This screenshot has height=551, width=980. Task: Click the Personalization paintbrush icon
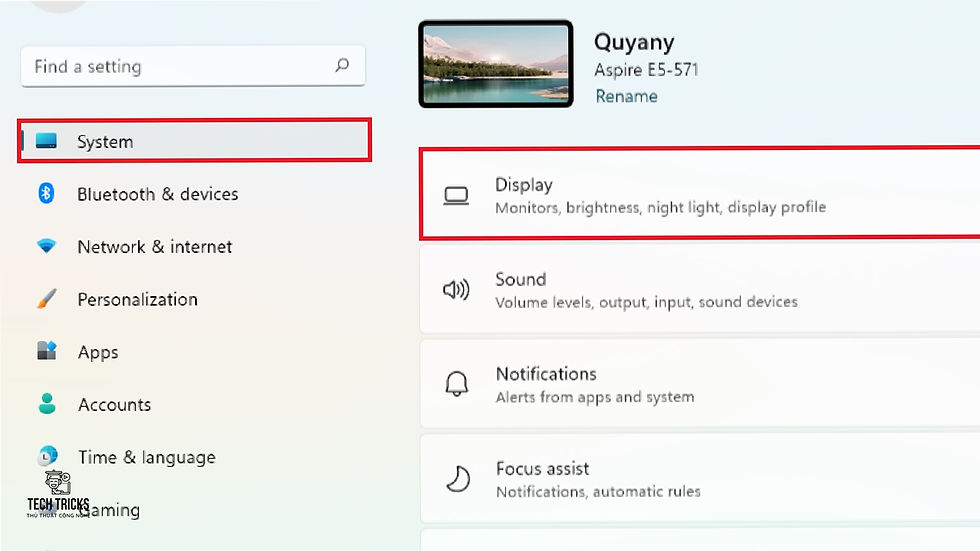[x=47, y=299]
